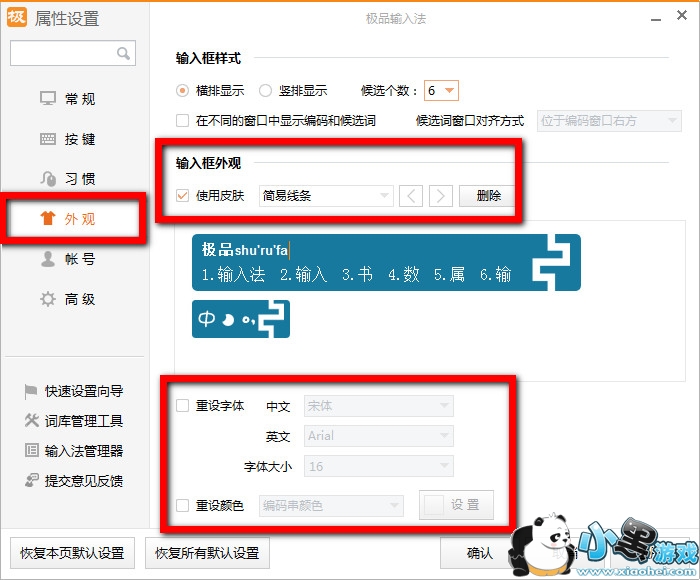This screenshot has height=580, width=700.
Task: Select 横排显示 radio button
Action: [x=182, y=91]
